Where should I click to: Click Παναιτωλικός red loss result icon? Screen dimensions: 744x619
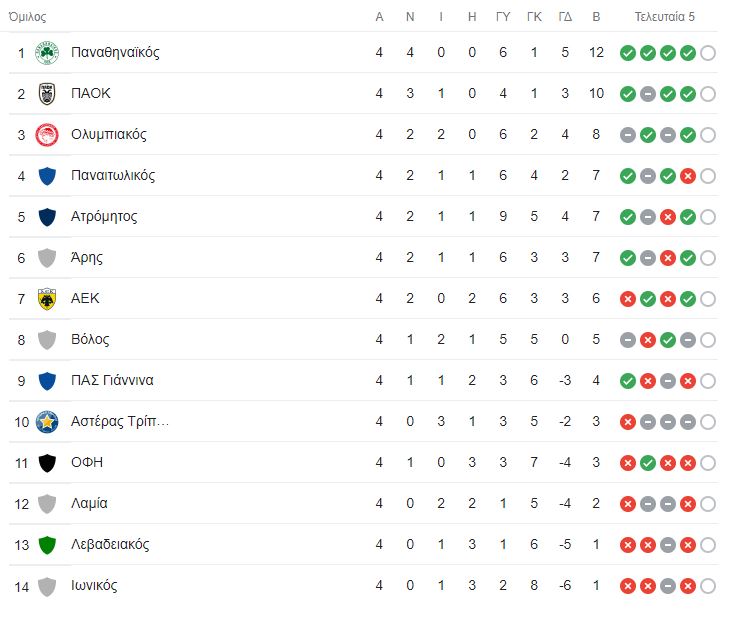[x=688, y=176]
